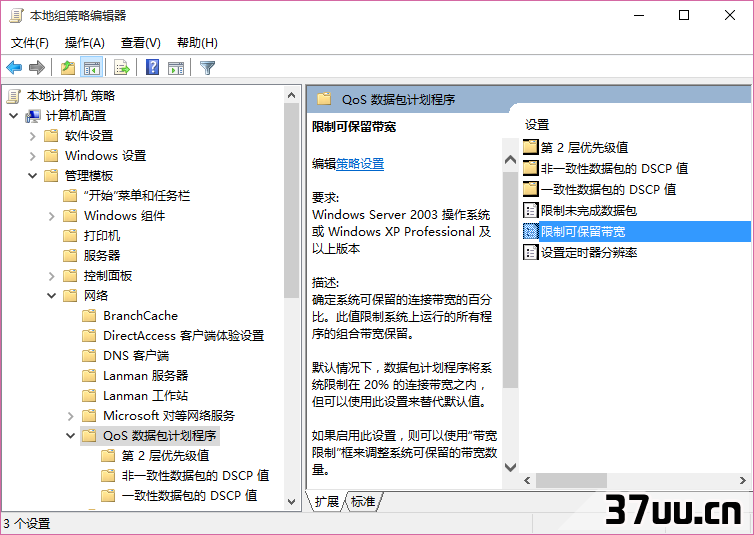
Task: Click the 策略设置 link
Action: click(x=360, y=164)
